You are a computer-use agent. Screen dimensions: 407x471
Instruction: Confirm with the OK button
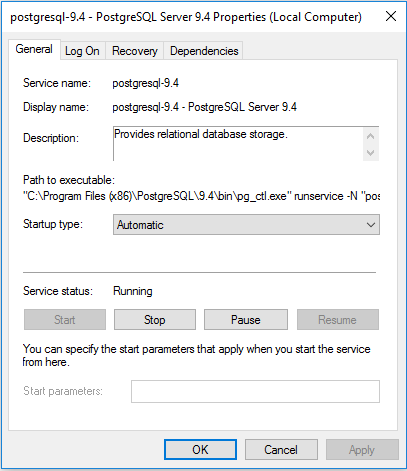(x=200, y=449)
